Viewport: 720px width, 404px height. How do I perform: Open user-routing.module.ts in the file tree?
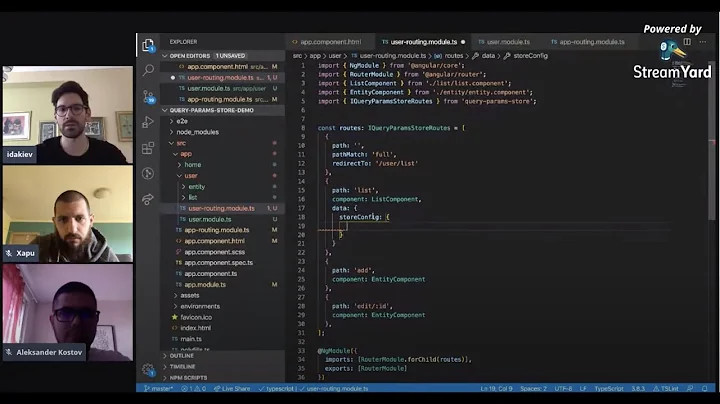pos(223,208)
